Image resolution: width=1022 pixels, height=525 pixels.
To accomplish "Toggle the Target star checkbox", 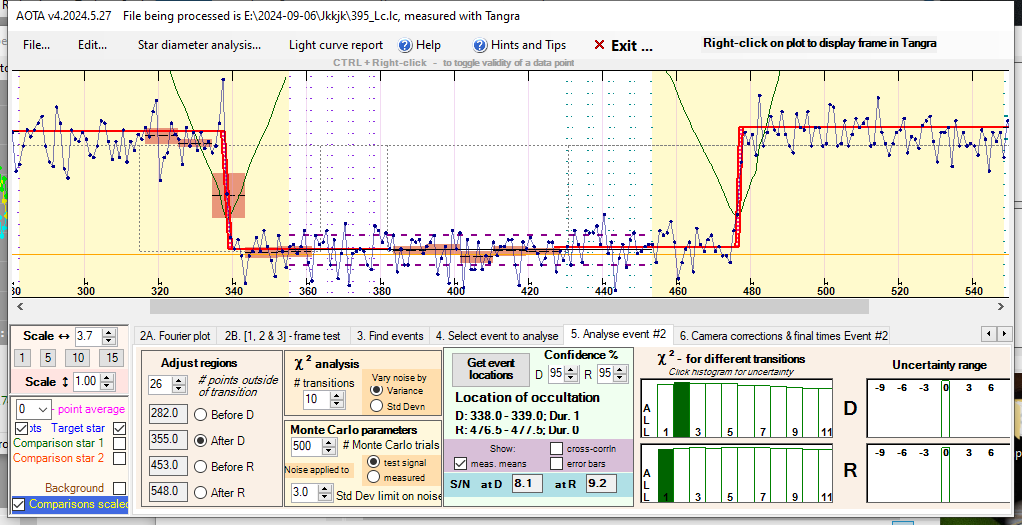I will pyautogui.click(x=119, y=428).
